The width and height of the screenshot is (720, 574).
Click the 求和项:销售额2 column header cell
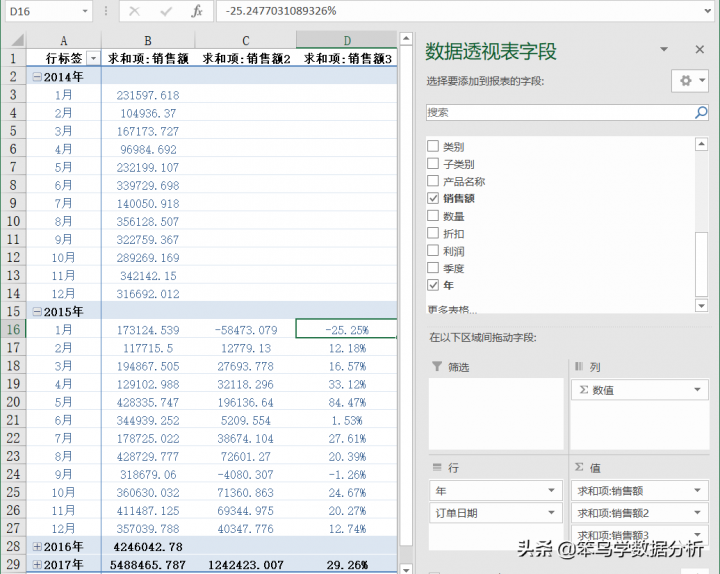[x=246, y=58]
